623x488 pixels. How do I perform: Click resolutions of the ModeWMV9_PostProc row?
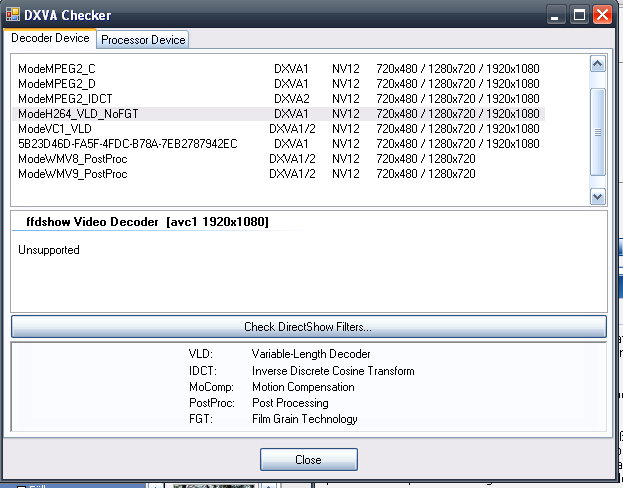[426, 174]
